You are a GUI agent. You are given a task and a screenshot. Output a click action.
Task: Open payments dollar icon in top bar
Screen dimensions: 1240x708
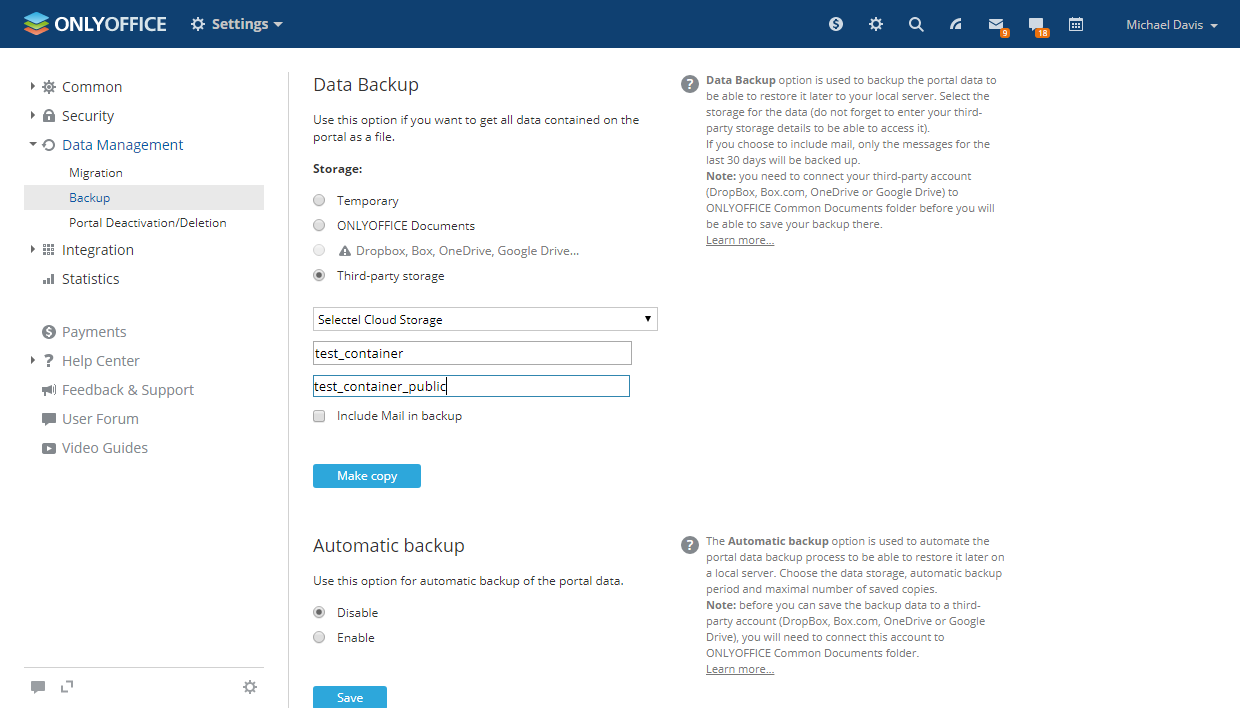pos(836,24)
